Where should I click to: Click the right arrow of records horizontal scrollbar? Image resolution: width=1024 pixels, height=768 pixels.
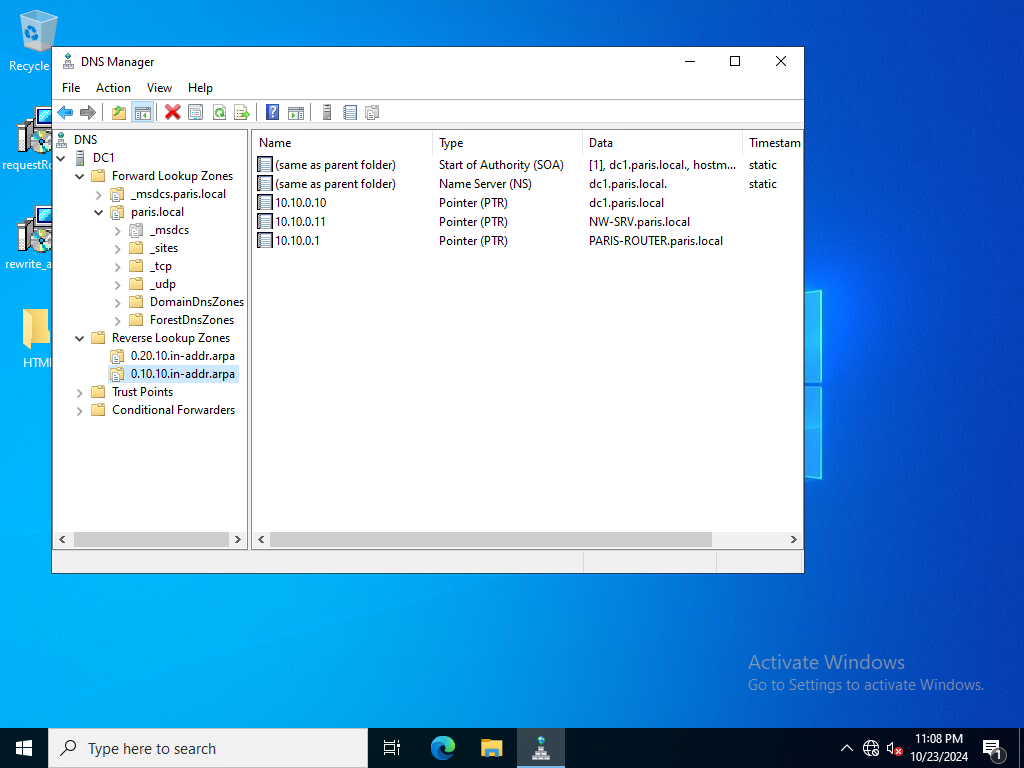point(793,539)
